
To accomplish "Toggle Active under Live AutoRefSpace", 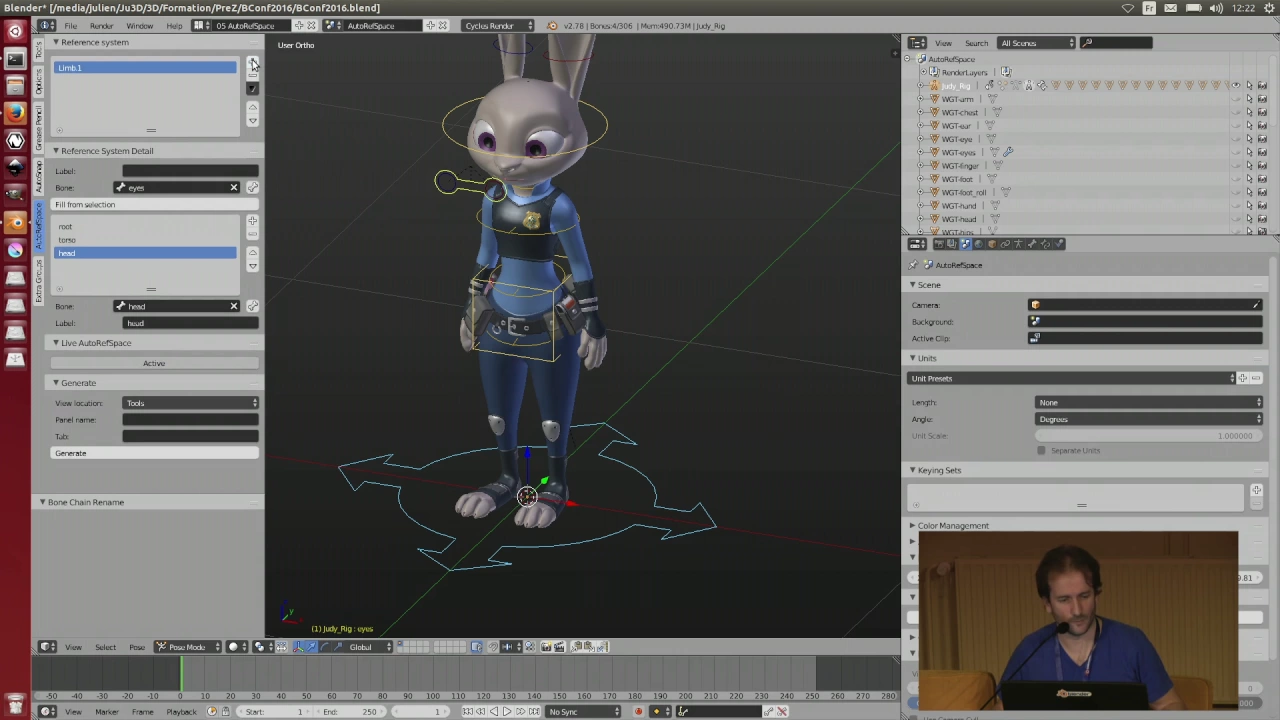I will (x=154, y=363).
